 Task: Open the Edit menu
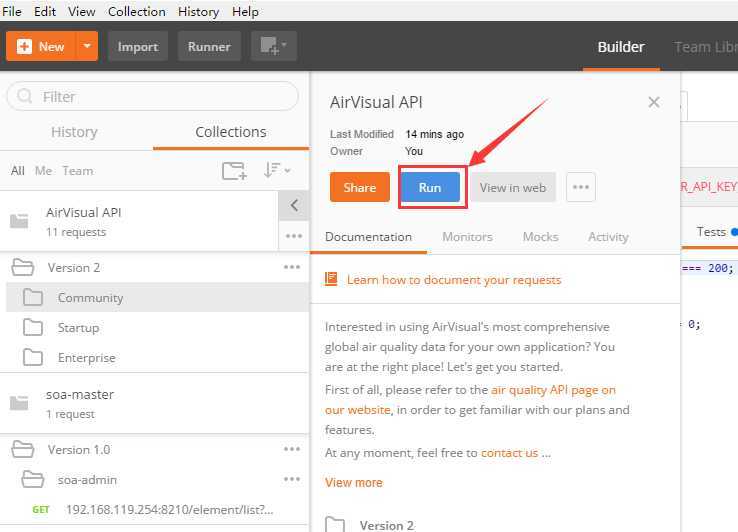45,11
